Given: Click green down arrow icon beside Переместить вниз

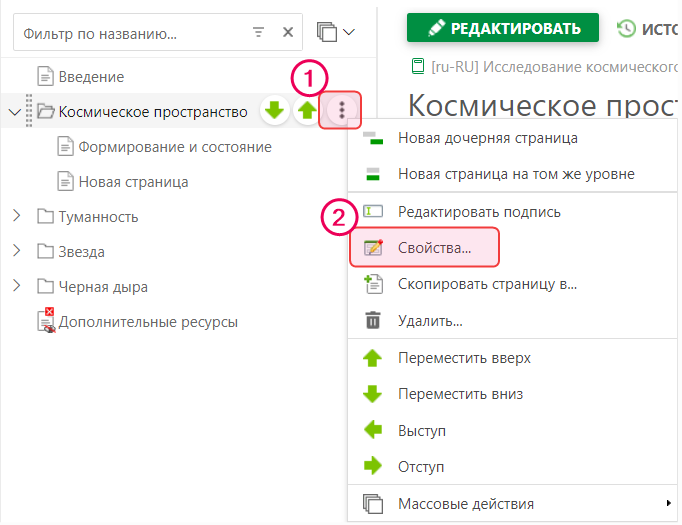Looking at the screenshot, I should tap(373, 394).
